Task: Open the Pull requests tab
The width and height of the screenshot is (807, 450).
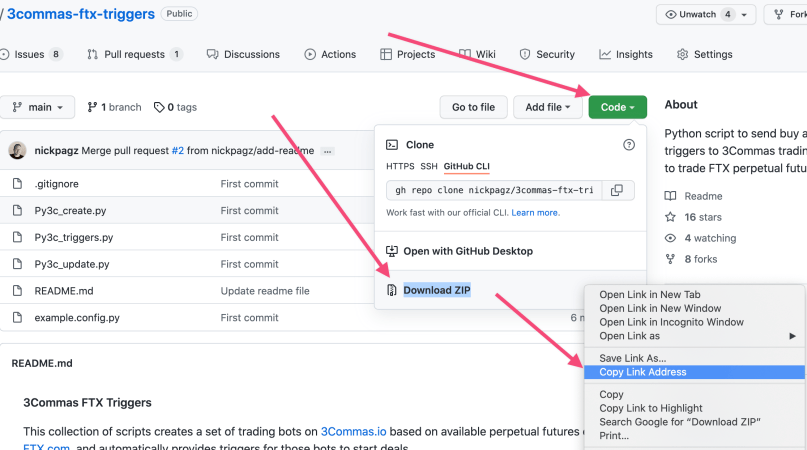Action: 134,54
